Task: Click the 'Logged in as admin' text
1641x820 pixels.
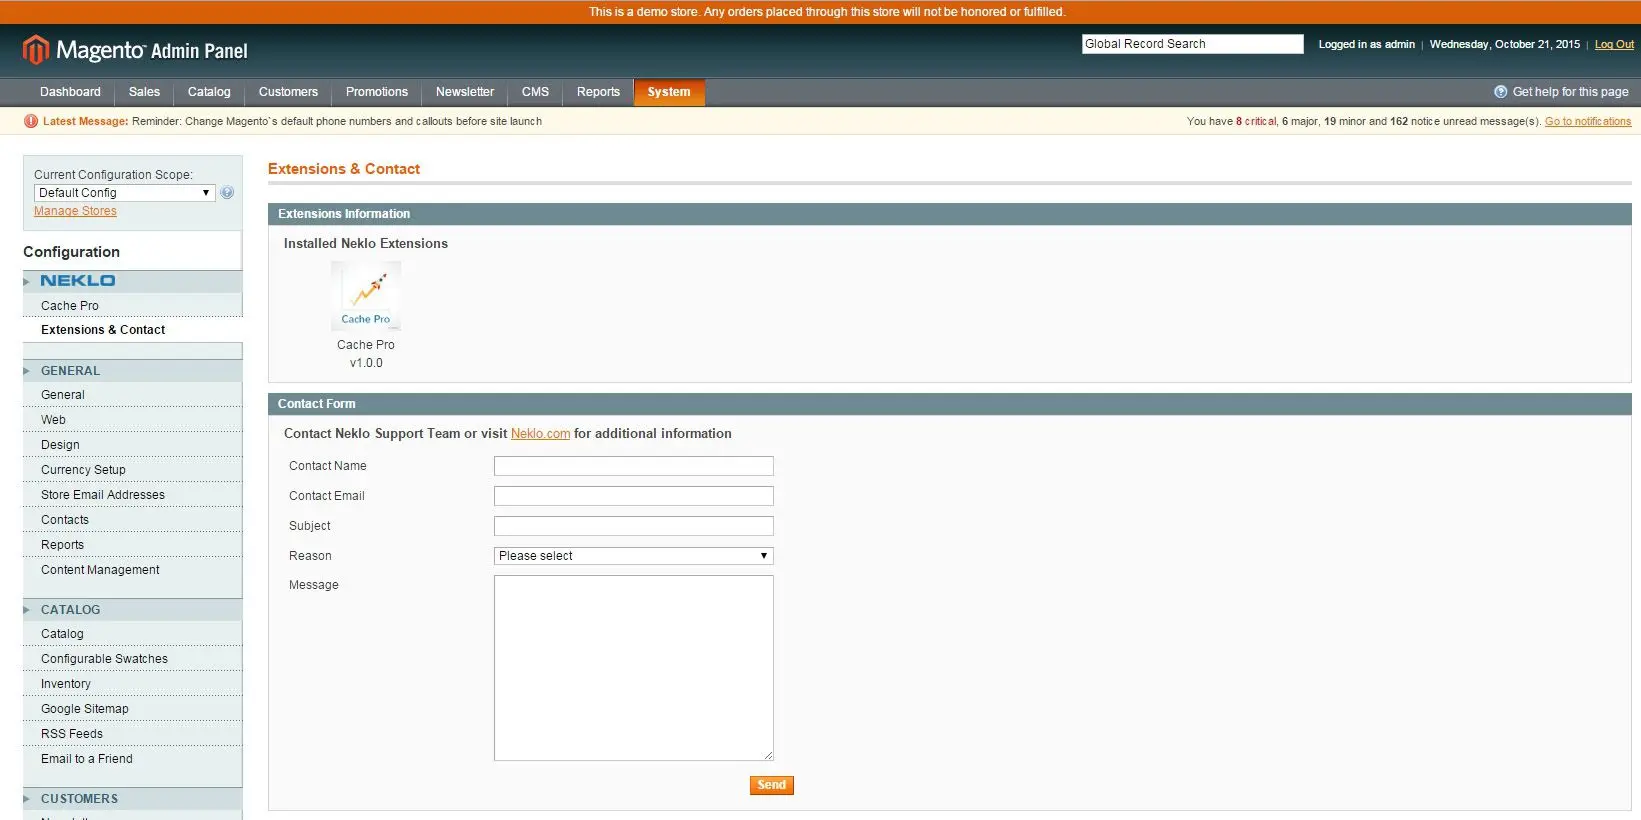Action: point(1366,45)
